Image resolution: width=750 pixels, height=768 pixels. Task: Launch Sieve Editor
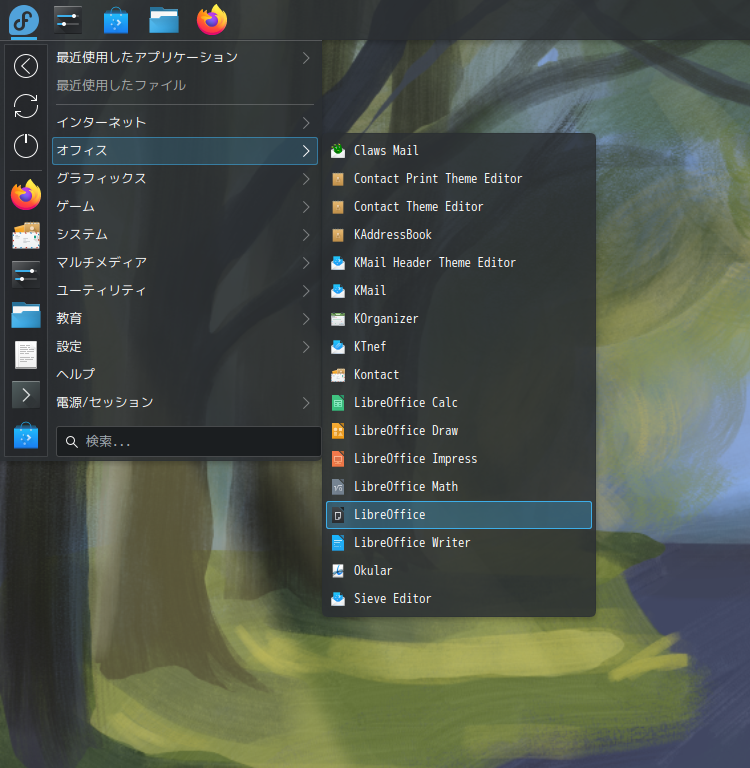point(459,599)
